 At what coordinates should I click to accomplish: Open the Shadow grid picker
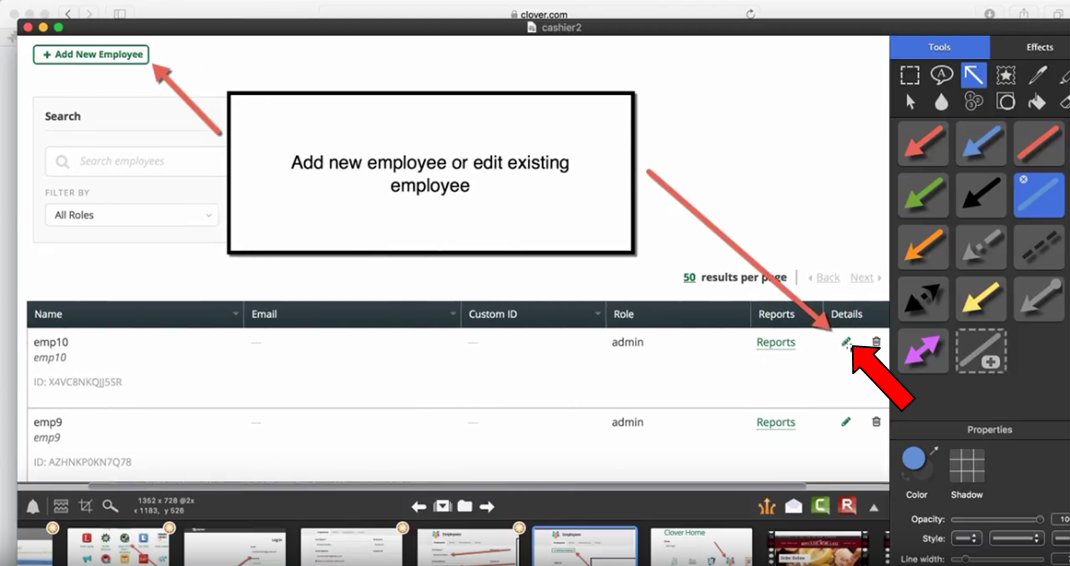tap(967, 466)
